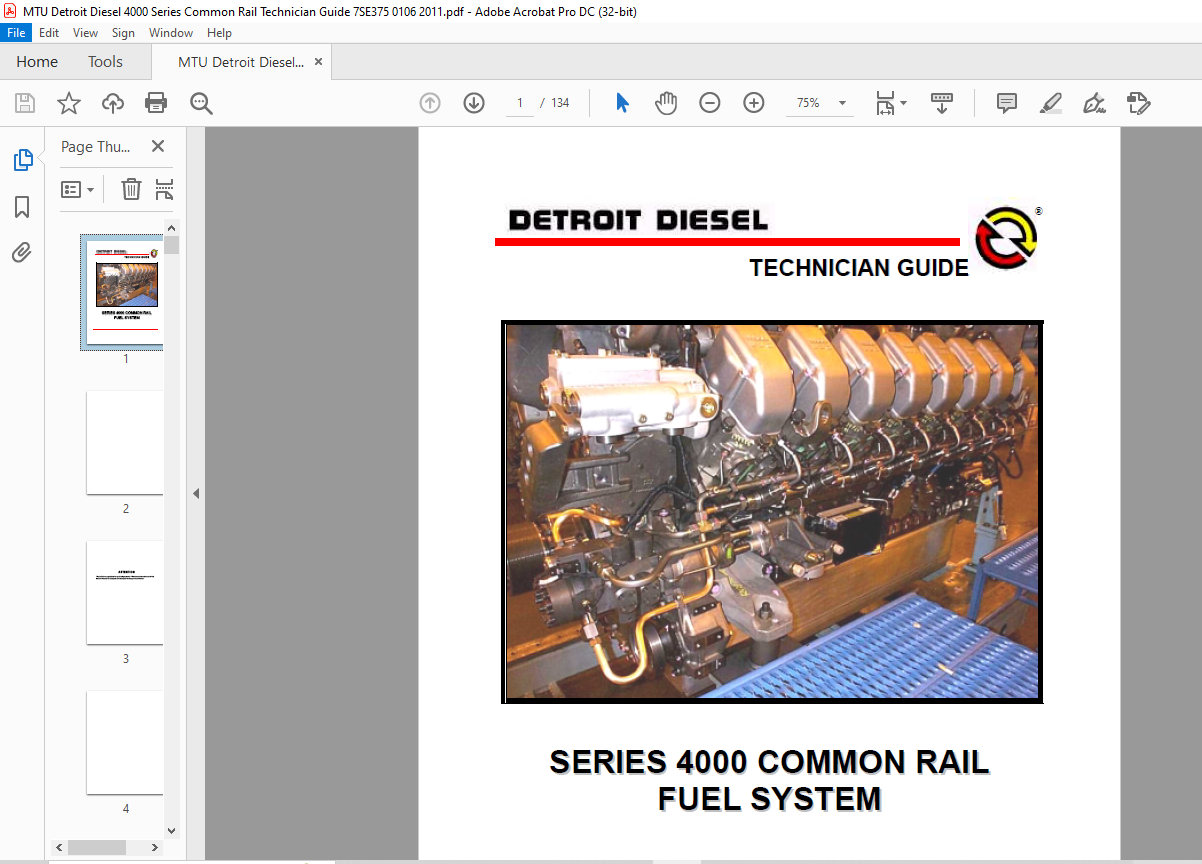
Task: Click the Save file icon
Action: (24, 103)
